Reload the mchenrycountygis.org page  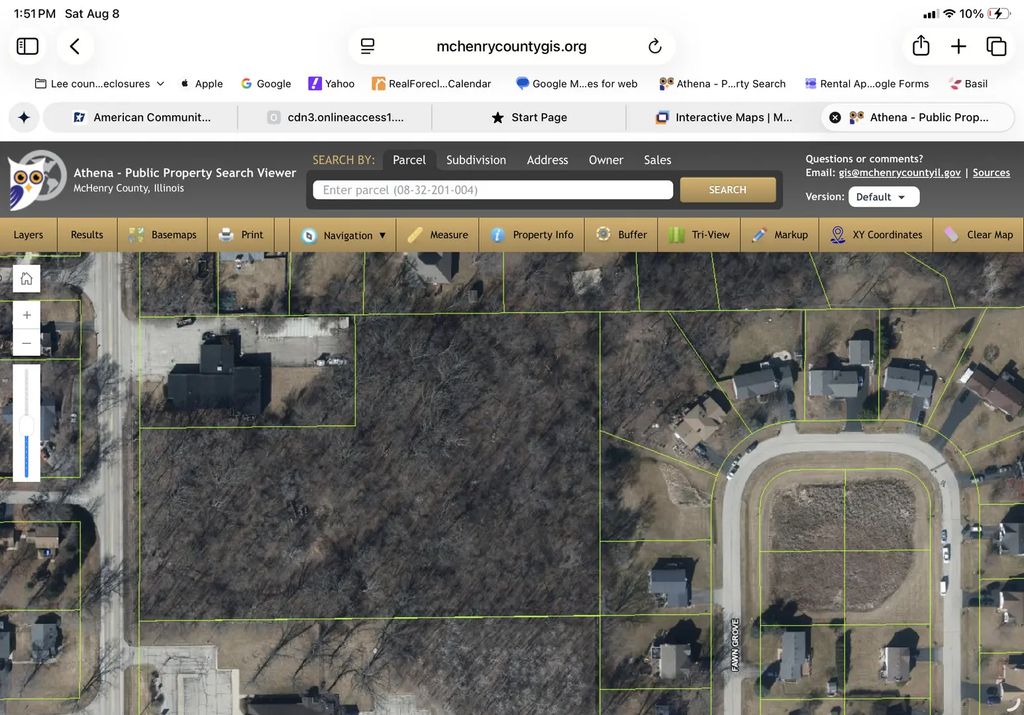[x=654, y=46]
